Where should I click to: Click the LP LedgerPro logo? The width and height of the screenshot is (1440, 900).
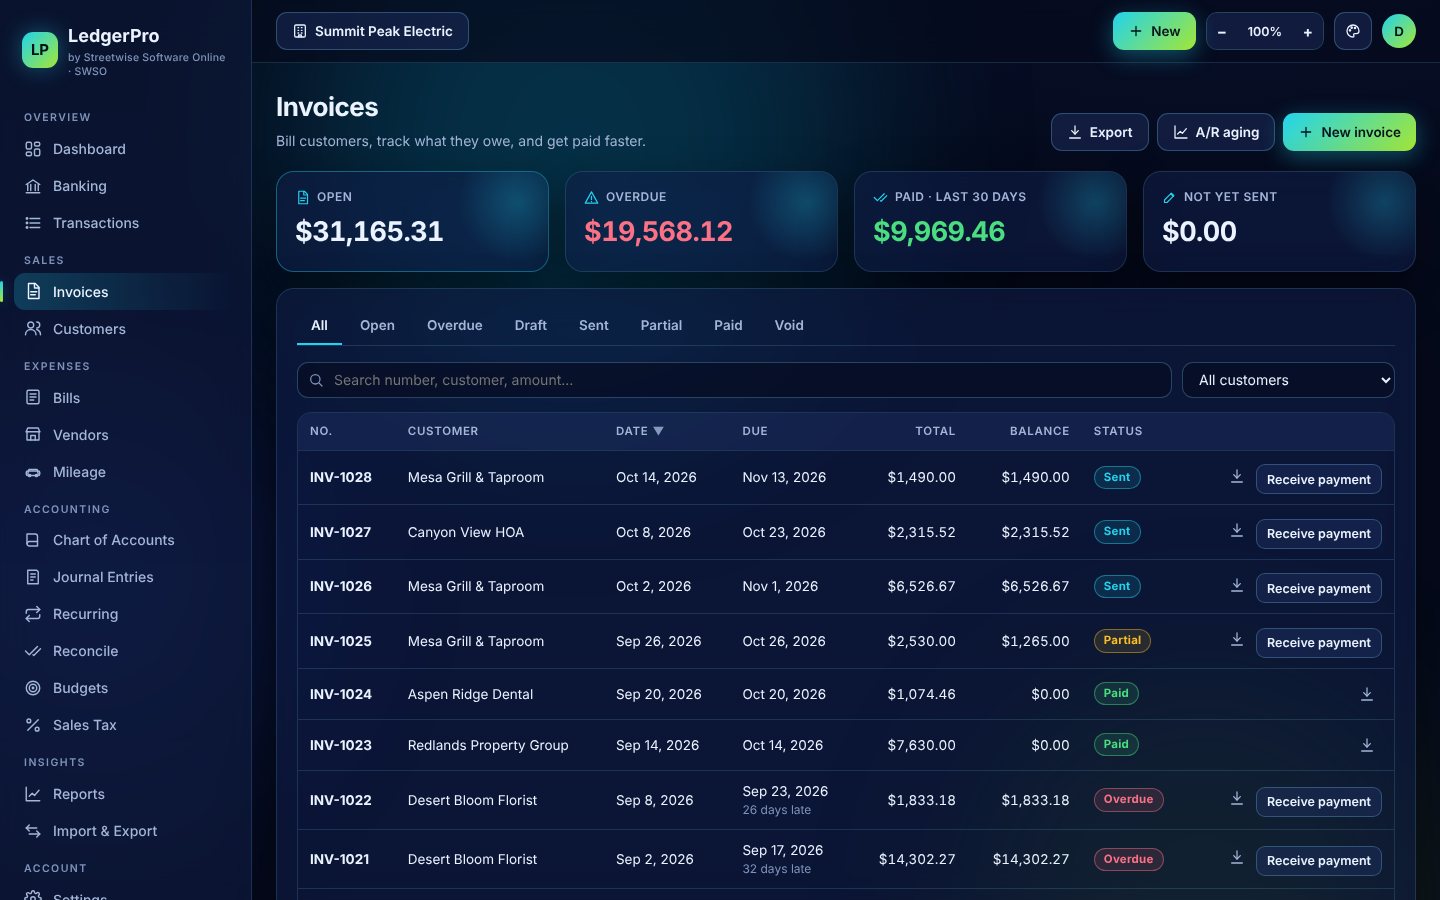(40, 49)
